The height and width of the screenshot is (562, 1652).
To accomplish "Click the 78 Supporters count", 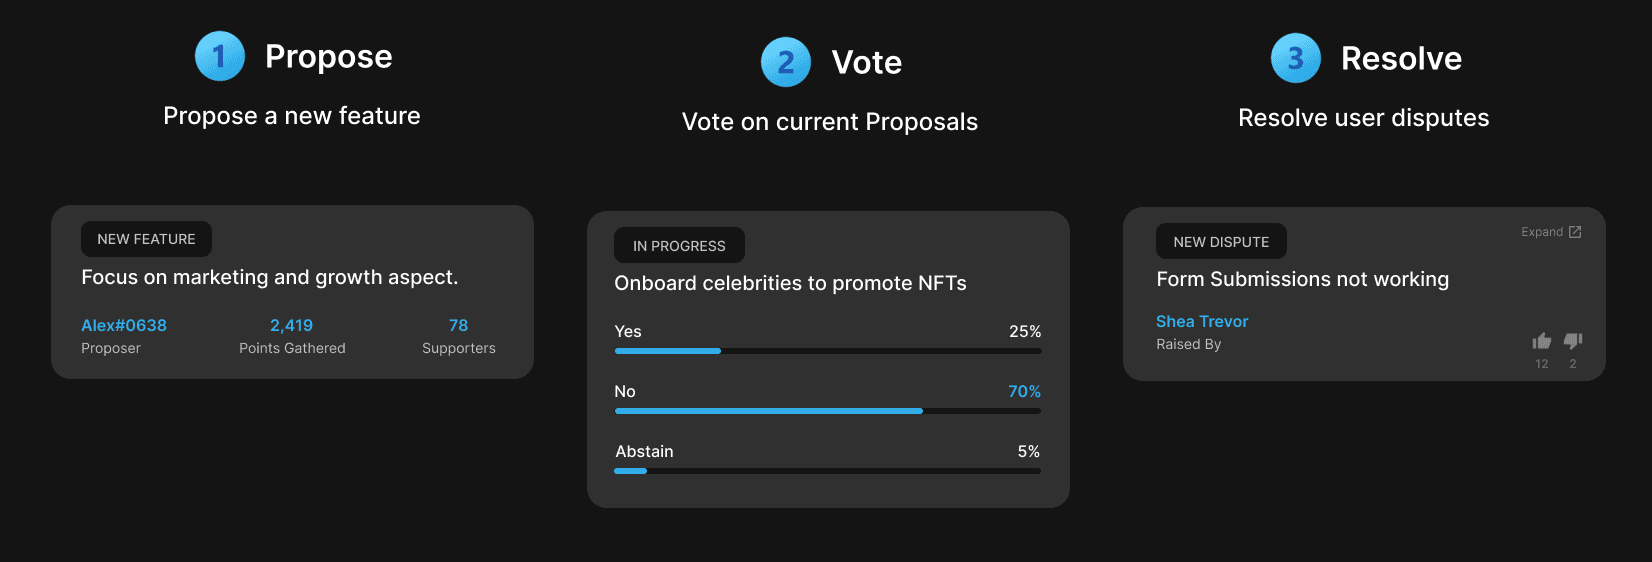I will click(x=458, y=325).
